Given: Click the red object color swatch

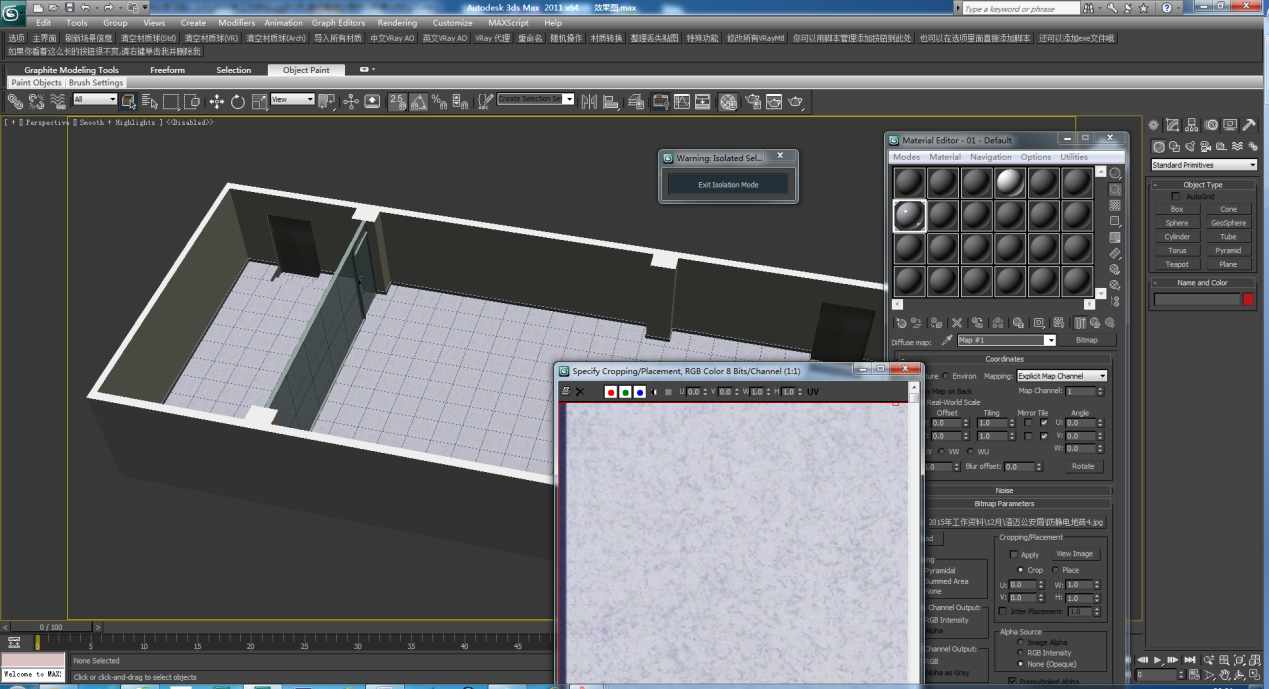Looking at the screenshot, I should [1248, 300].
